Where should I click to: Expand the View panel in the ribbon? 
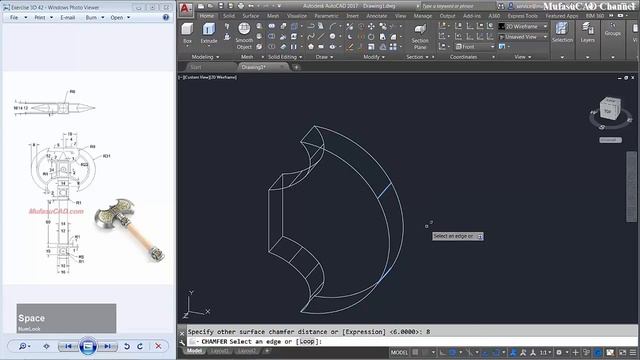[x=522, y=57]
